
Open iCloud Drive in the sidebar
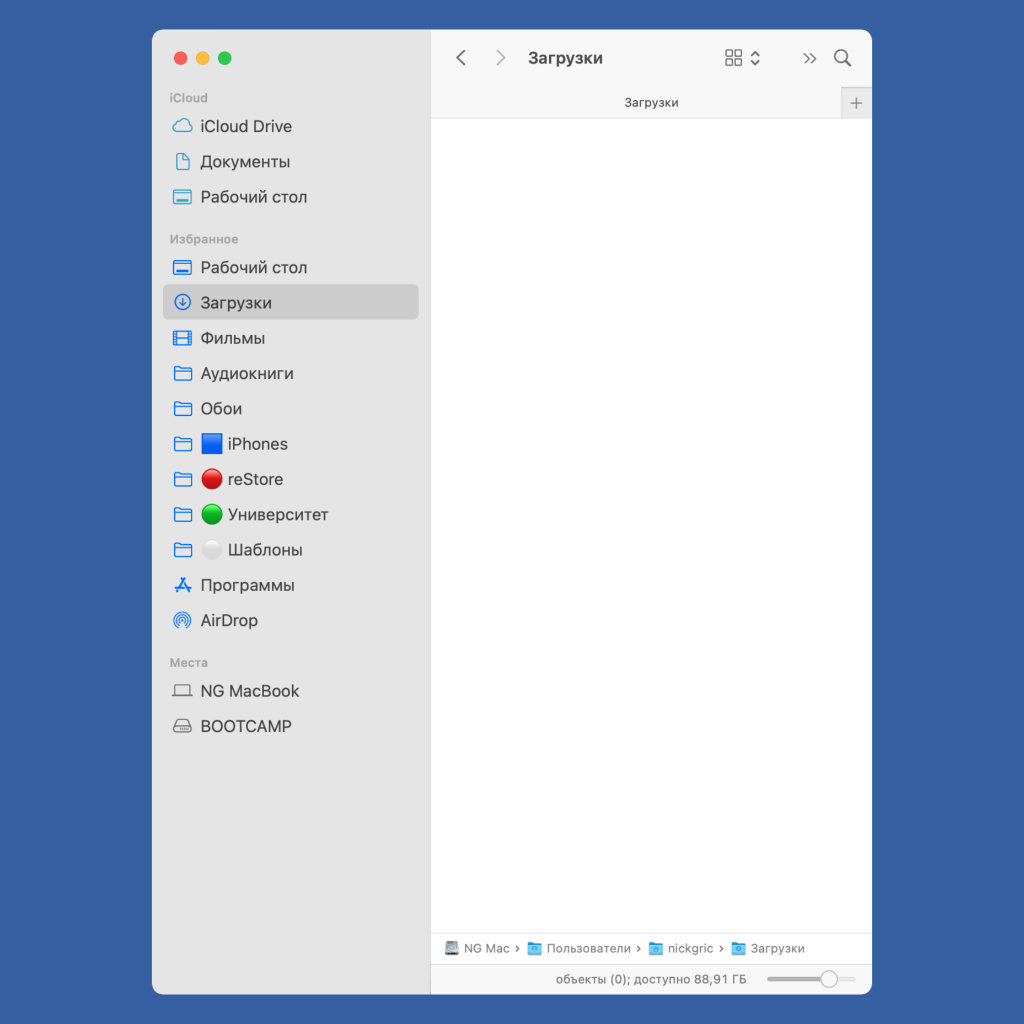pyautogui.click(x=290, y=126)
